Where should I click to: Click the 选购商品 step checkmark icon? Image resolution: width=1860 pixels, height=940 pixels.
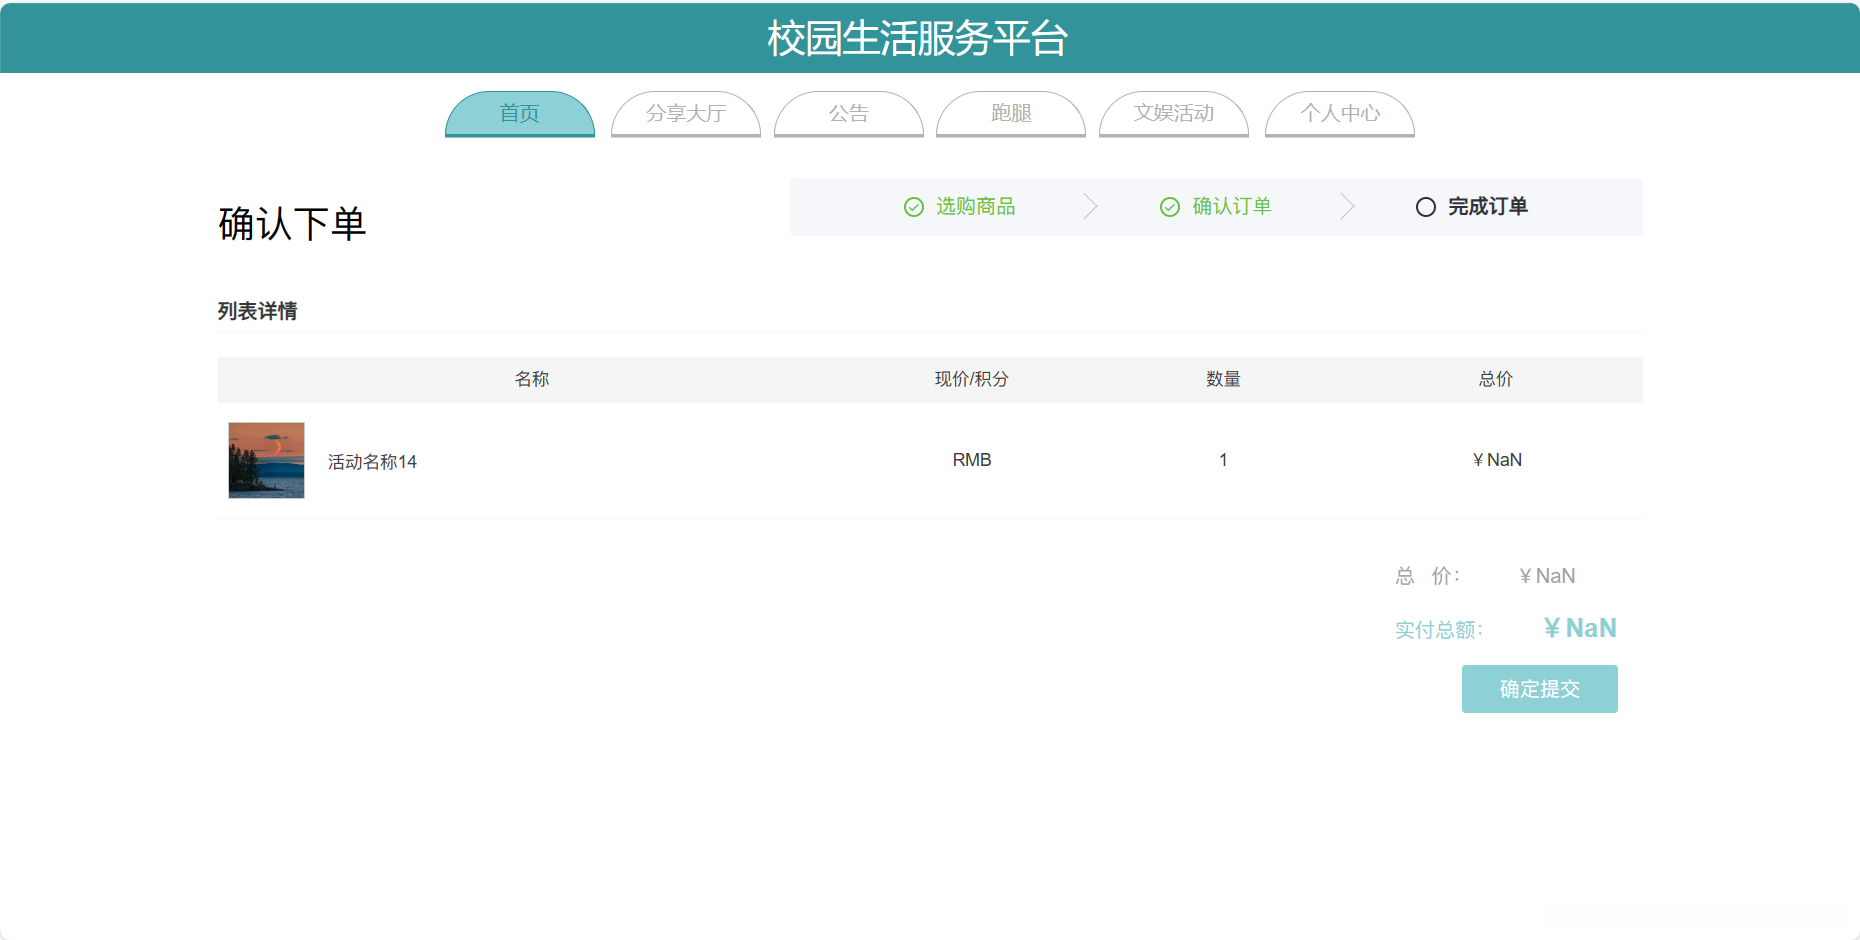[x=913, y=207]
